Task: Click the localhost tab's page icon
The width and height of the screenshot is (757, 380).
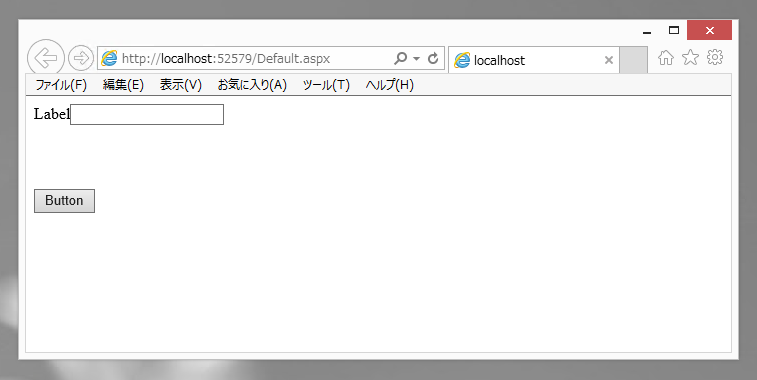Action: [x=462, y=60]
